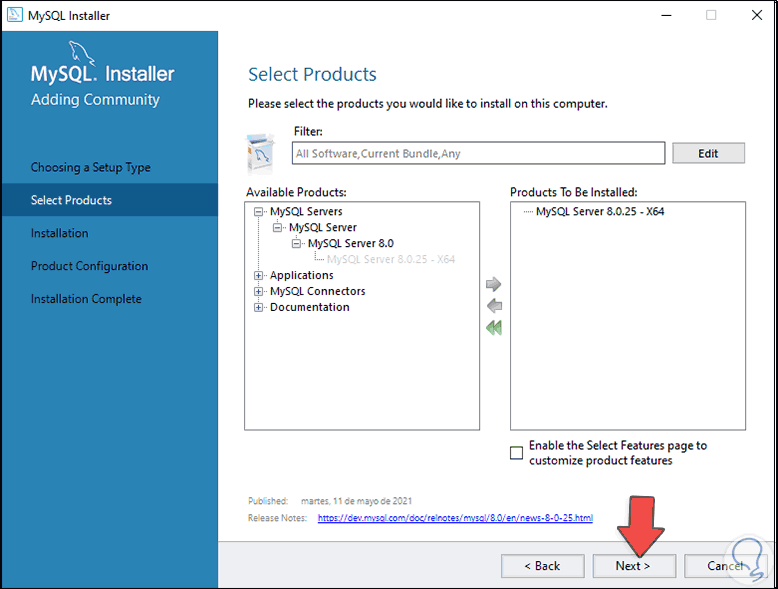This screenshot has height=589, width=778.
Task: Click the MySQL dolphin logo
Action: [81, 53]
